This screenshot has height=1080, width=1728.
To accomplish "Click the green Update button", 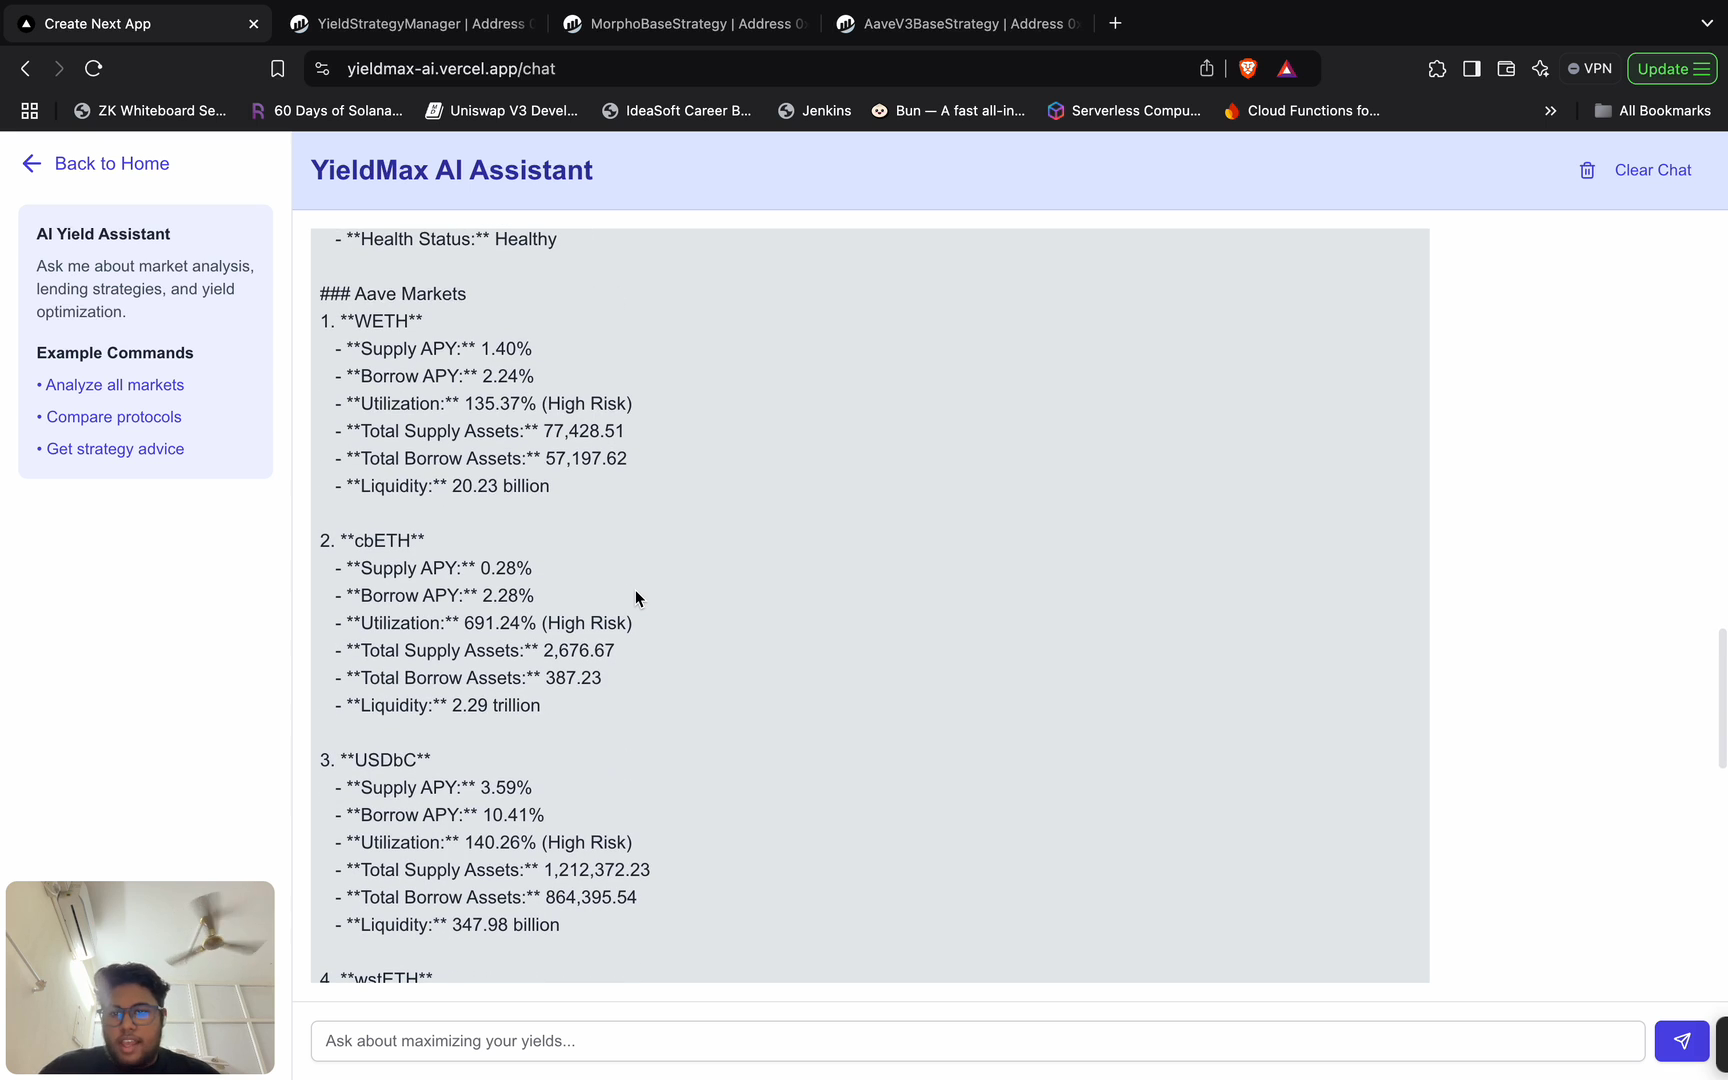I will 1672,69.
